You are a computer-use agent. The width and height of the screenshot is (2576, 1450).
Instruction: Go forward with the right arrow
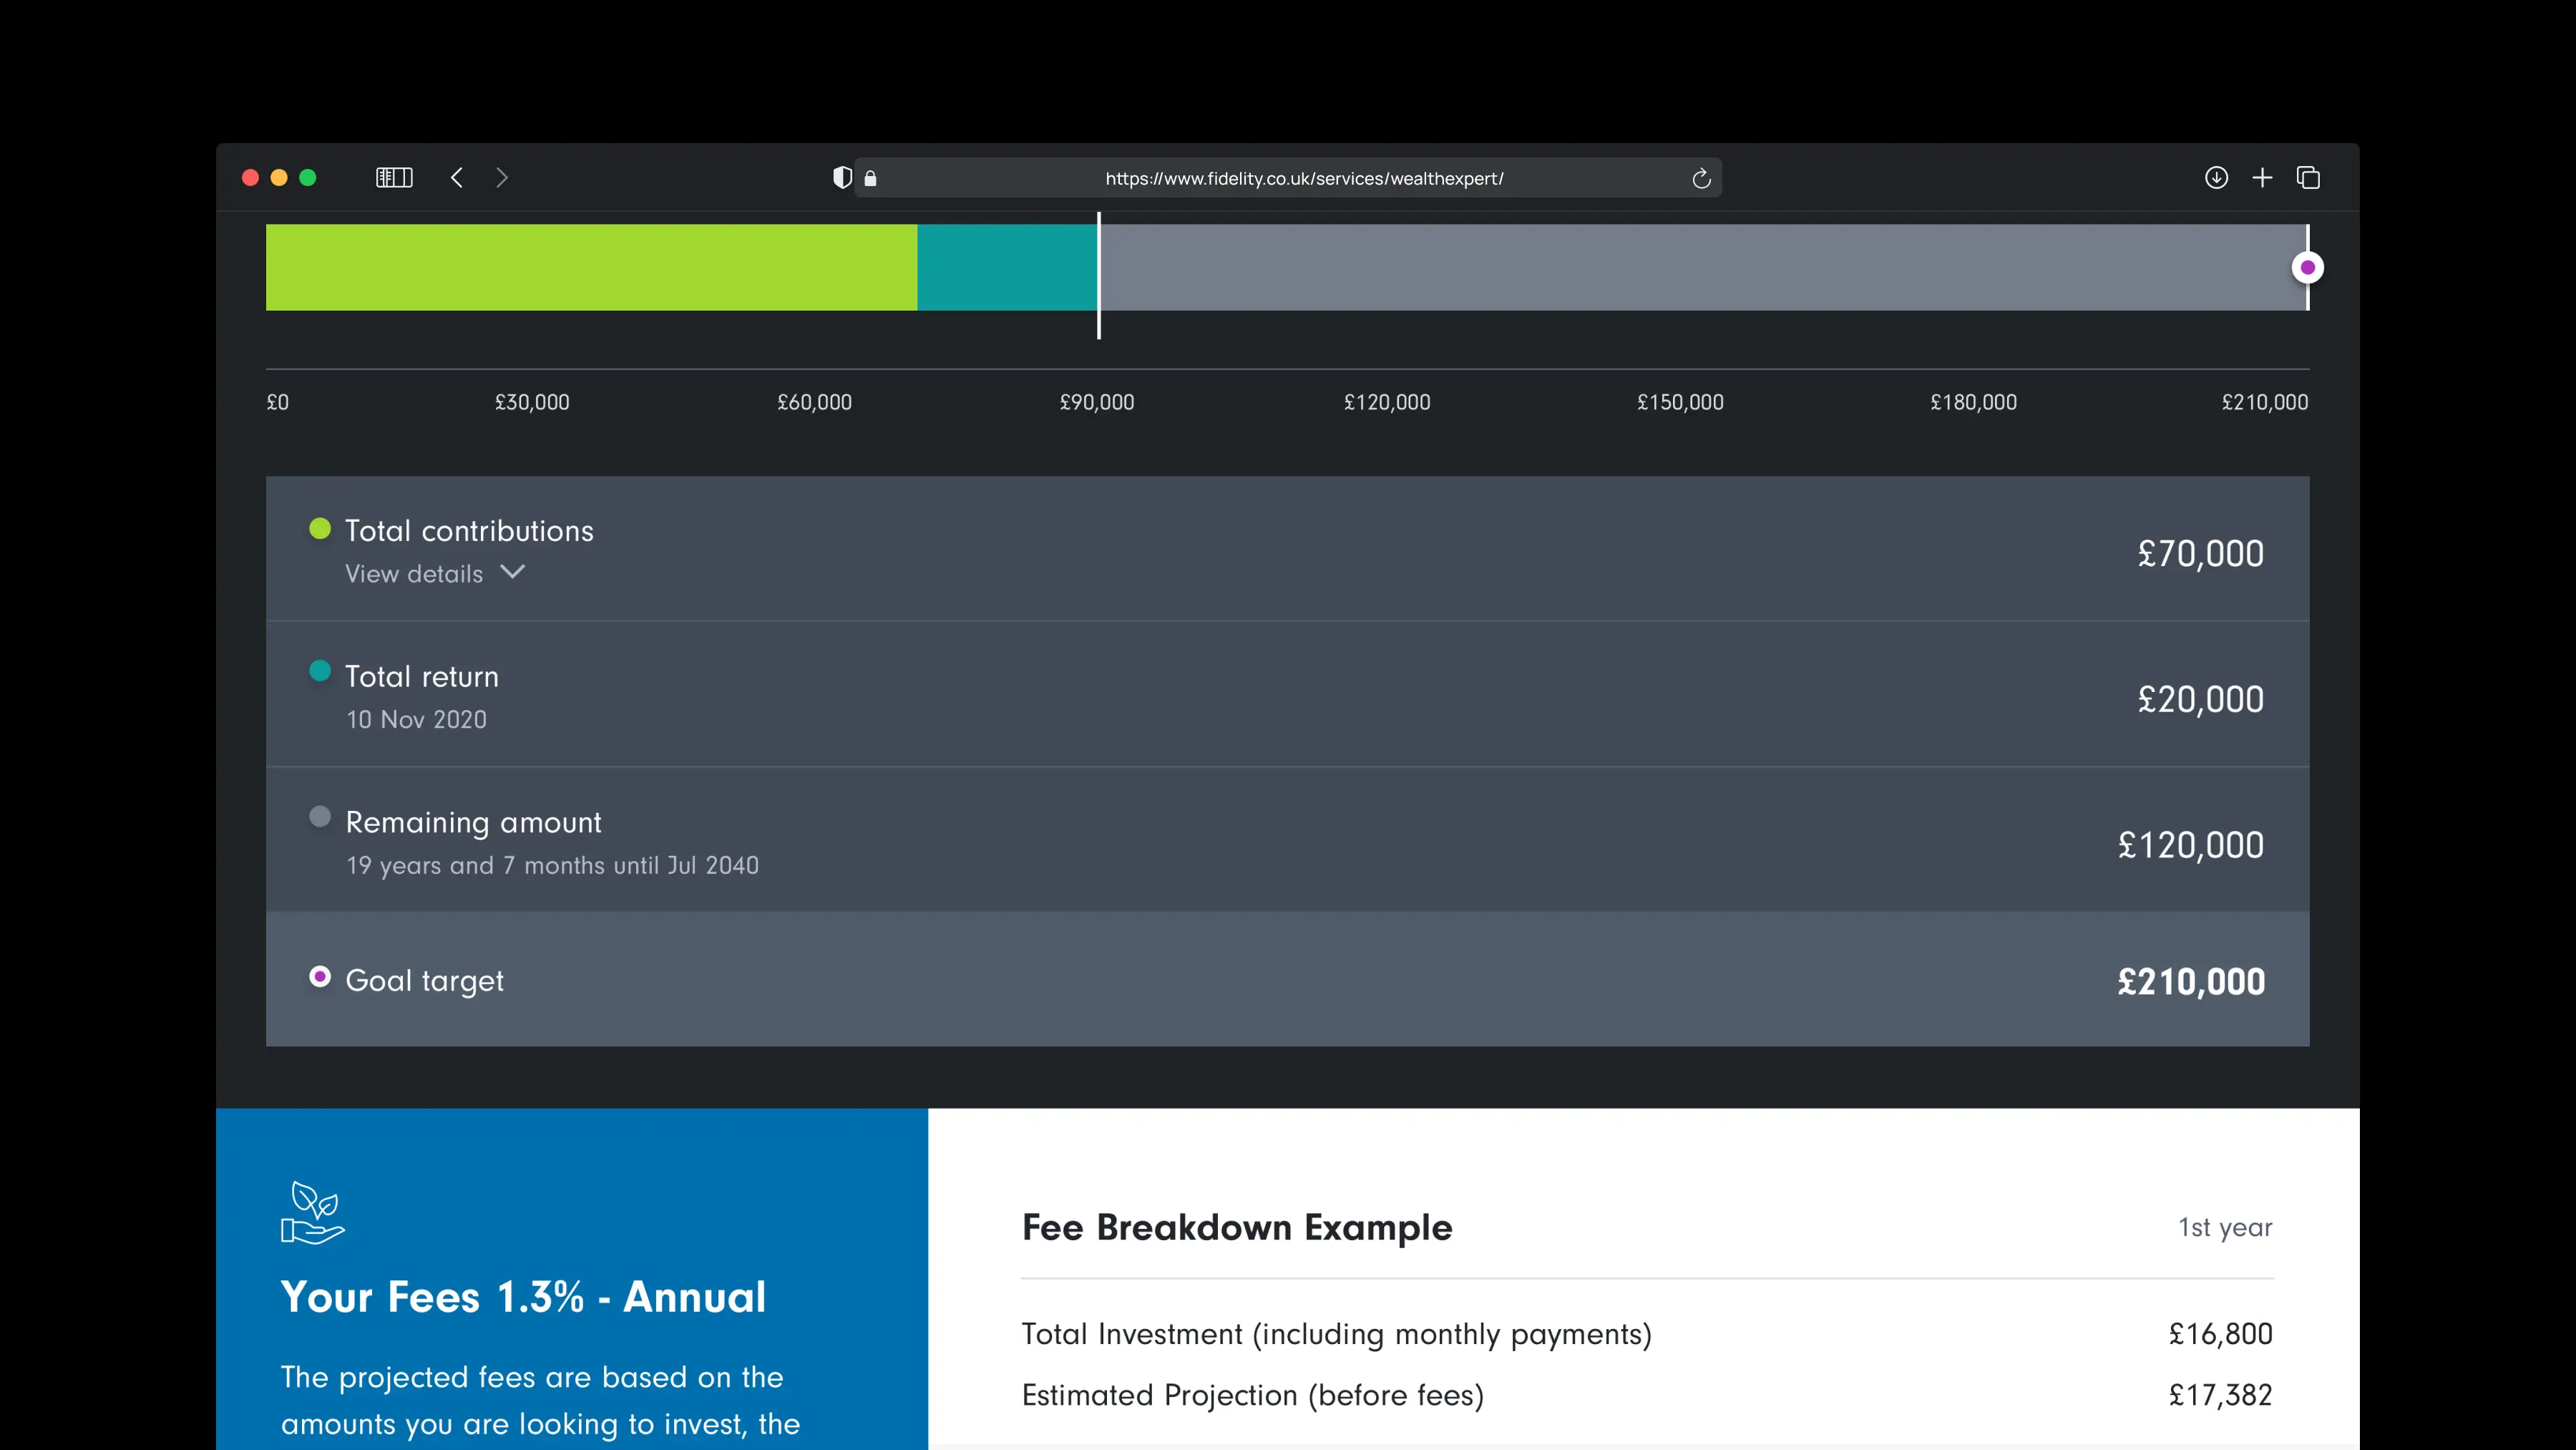coord(502,178)
